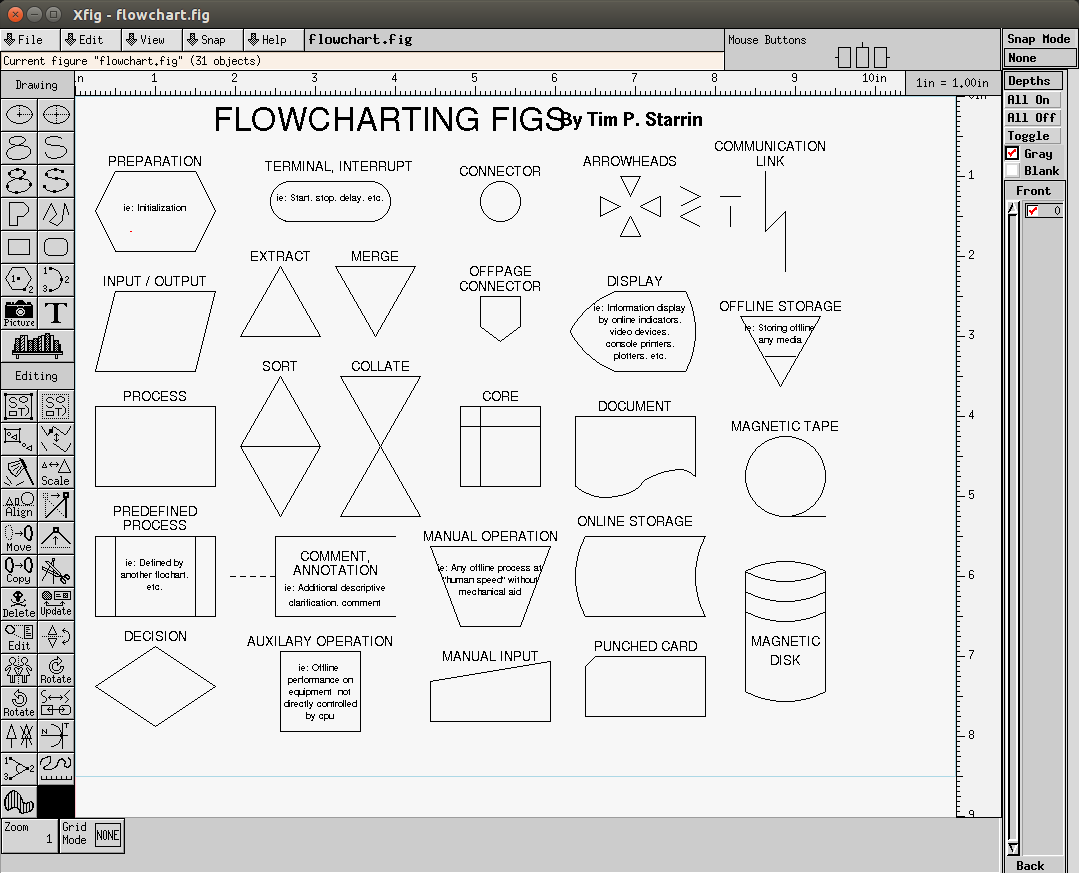Select the glue compound tool
Image resolution: width=1079 pixels, height=873 pixels.
pyautogui.click(x=19, y=406)
